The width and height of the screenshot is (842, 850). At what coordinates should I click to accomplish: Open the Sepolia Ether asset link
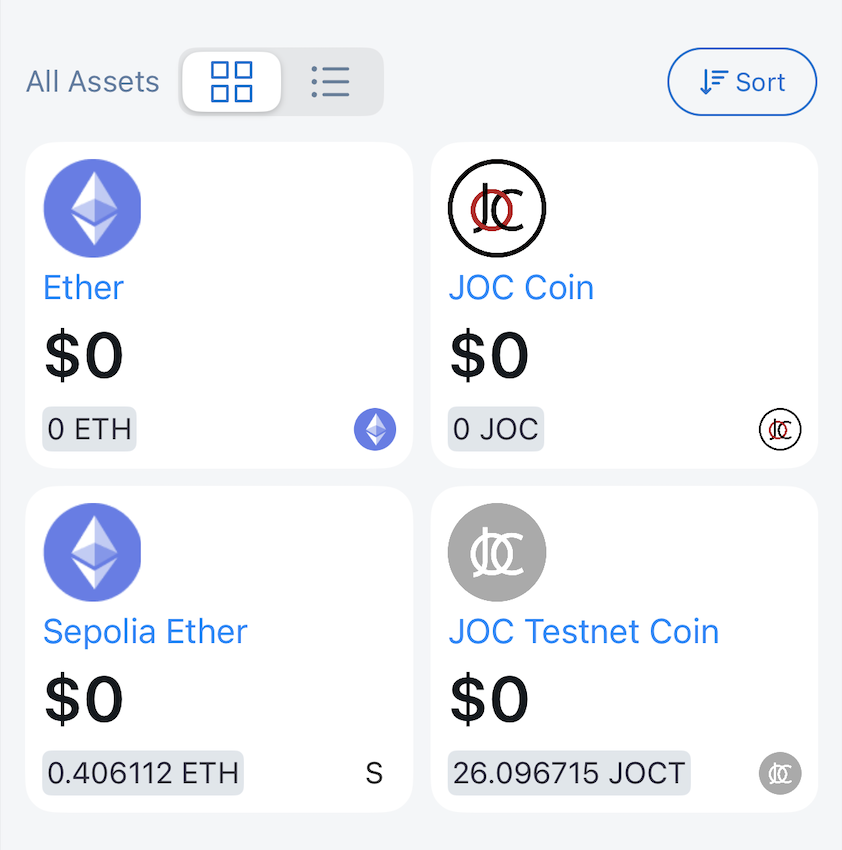145,632
